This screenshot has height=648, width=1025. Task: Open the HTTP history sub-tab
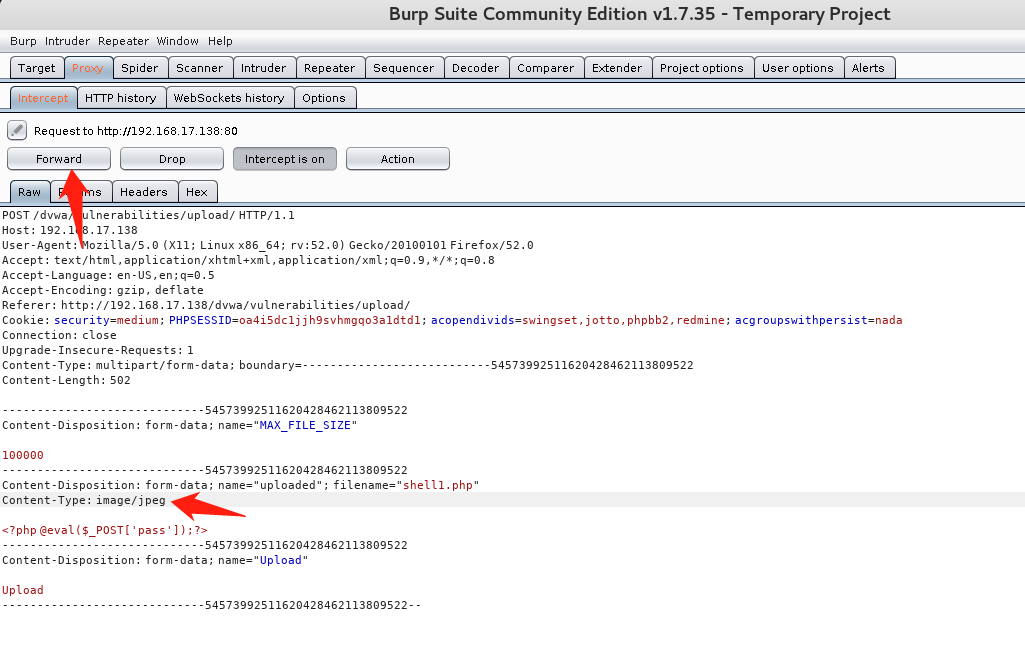[121, 98]
